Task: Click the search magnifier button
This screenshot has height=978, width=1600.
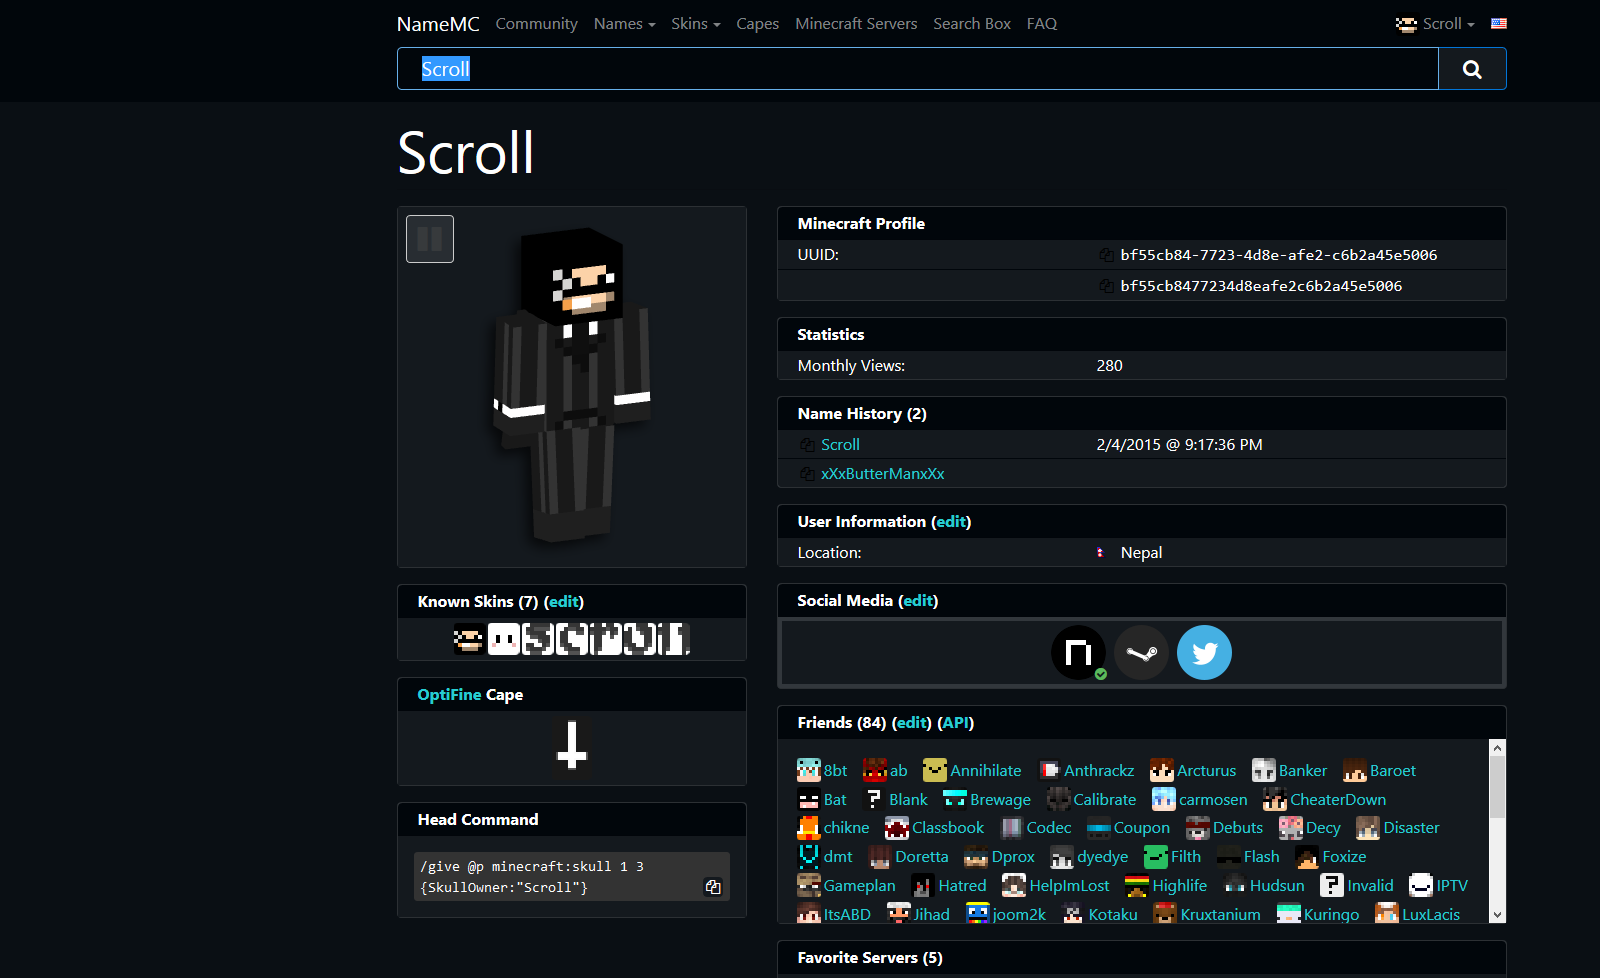Action: coord(1472,69)
